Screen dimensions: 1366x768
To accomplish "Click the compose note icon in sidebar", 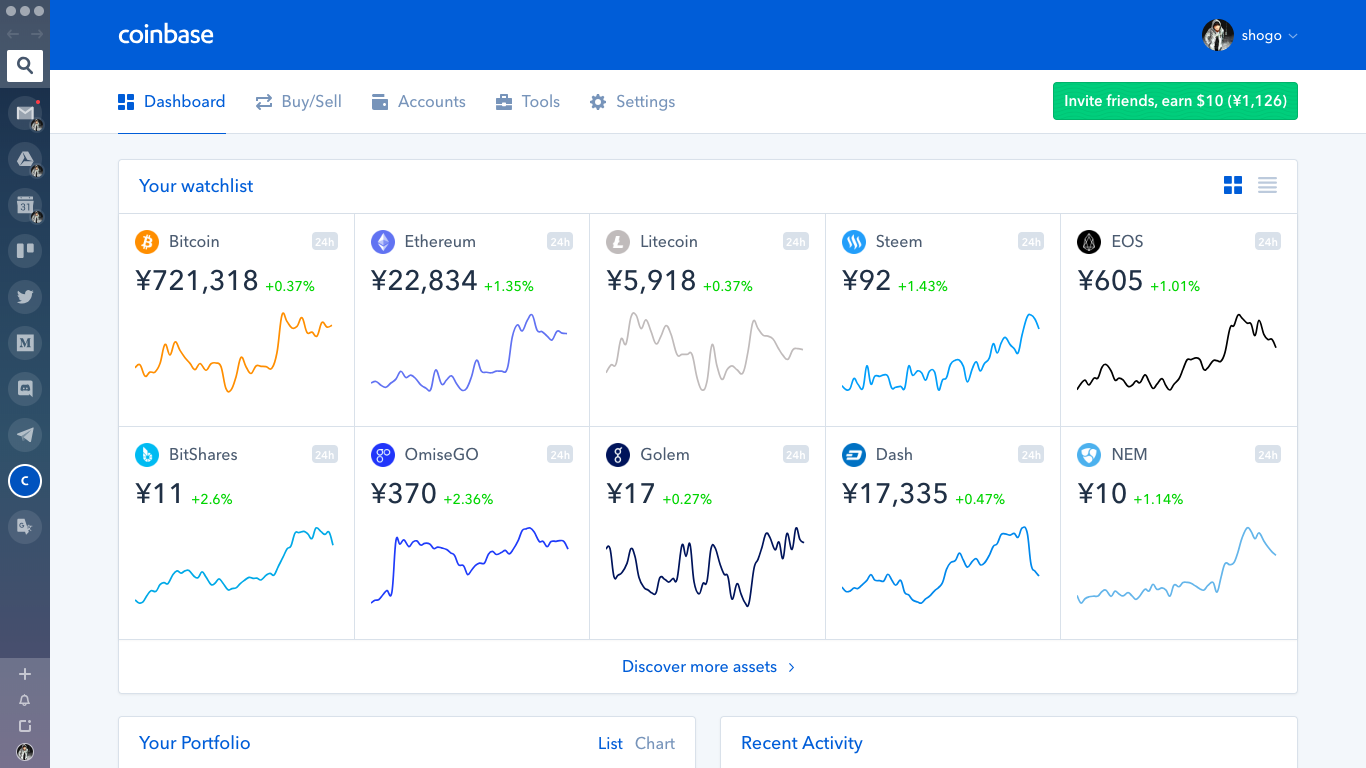I will point(25,726).
